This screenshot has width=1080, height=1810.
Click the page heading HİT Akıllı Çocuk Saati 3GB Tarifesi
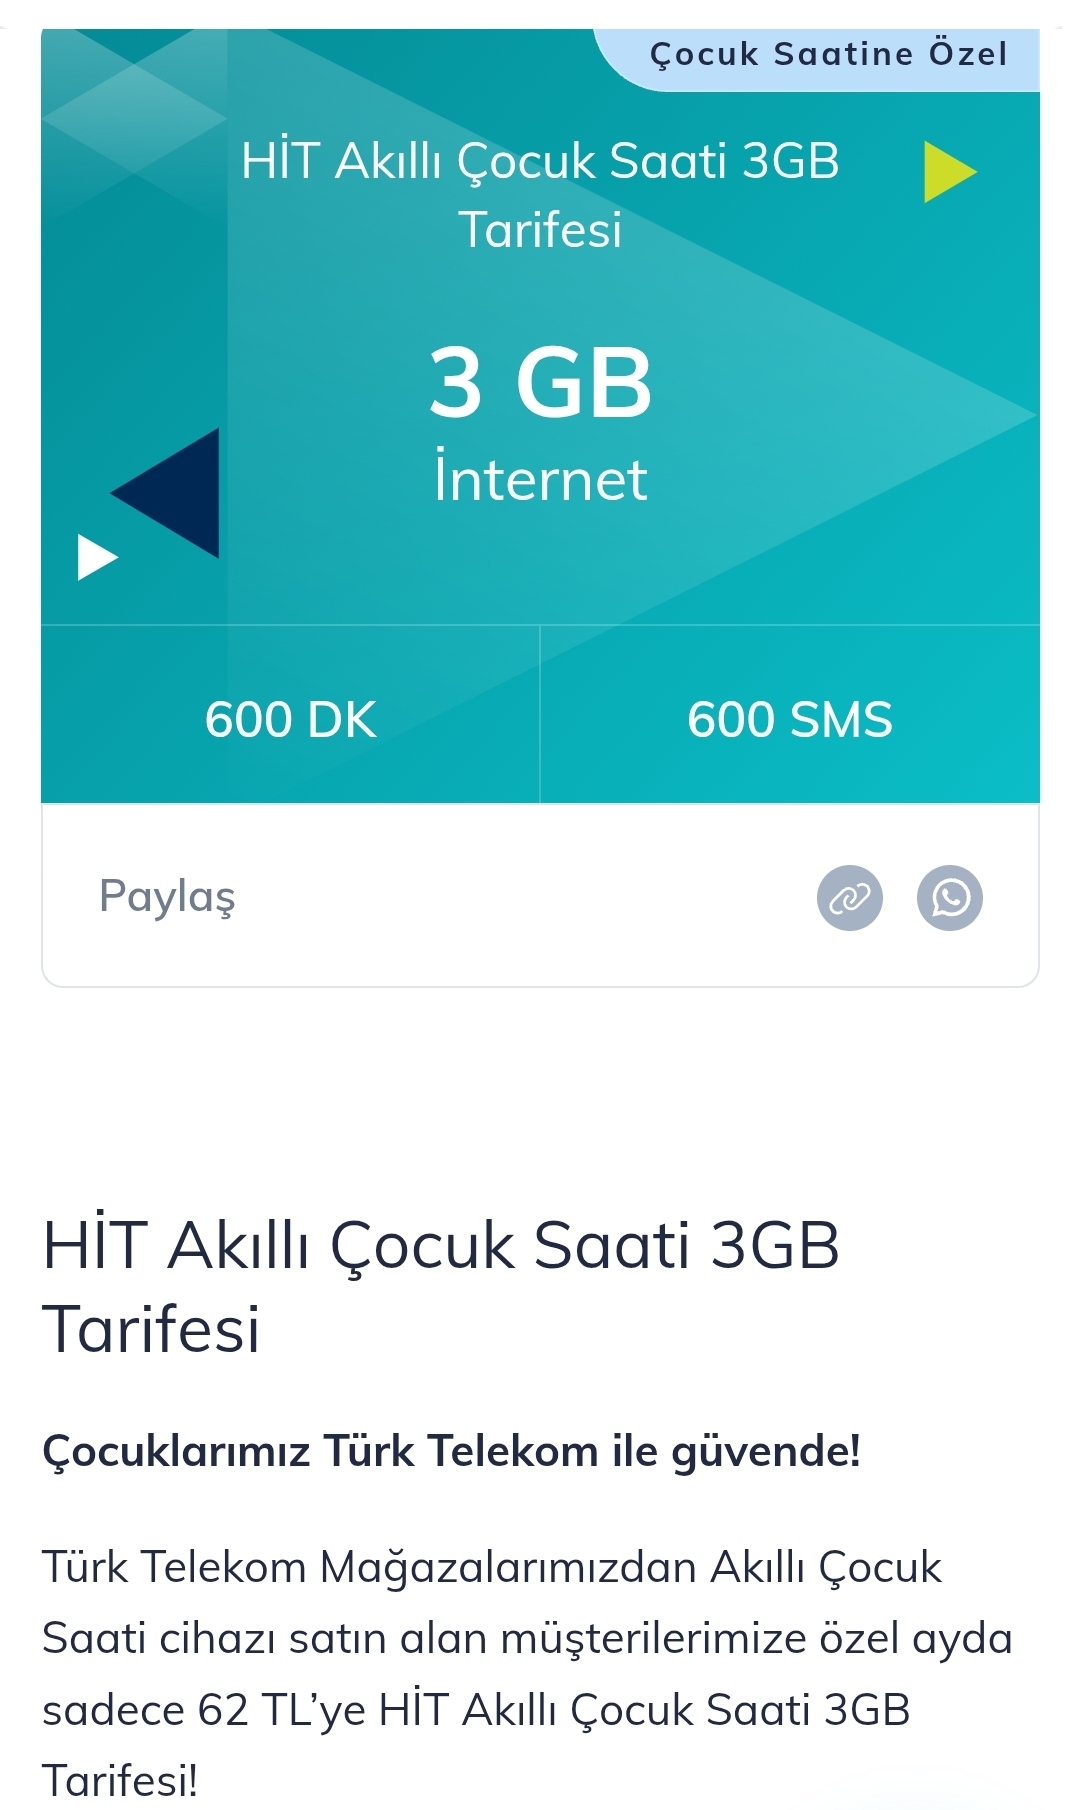point(441,1287)
